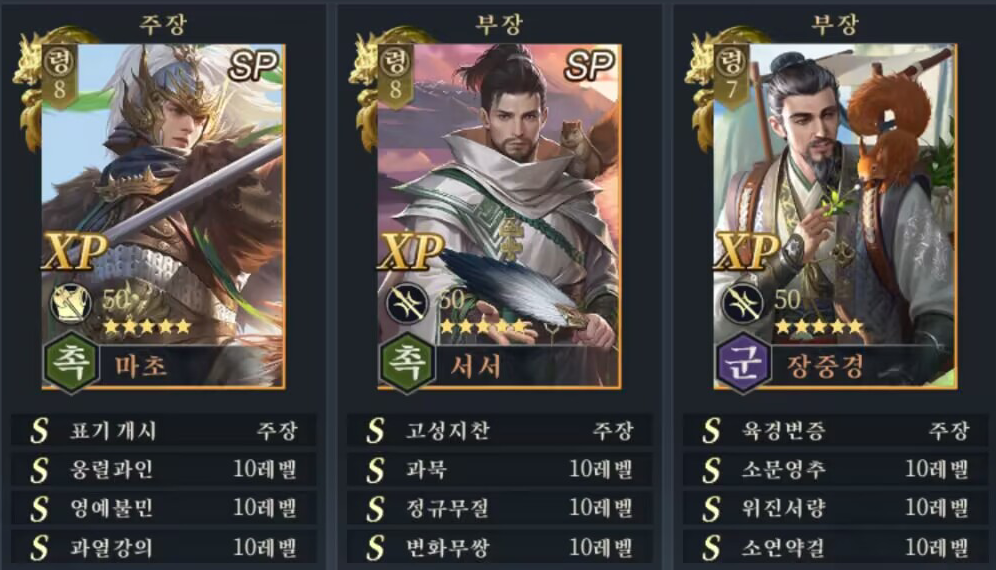
Task: Click 장중경's archer troop type icon
Action: pos(743,303)
